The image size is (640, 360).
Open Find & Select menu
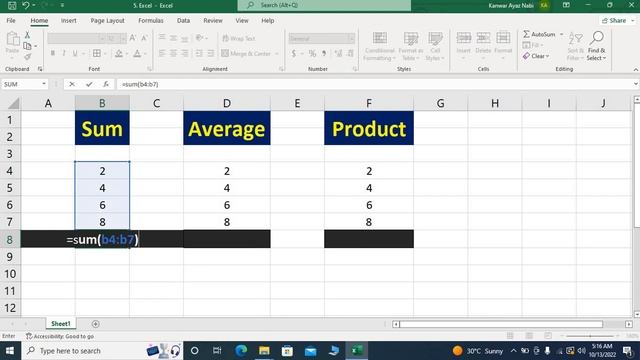click(597, 46)
